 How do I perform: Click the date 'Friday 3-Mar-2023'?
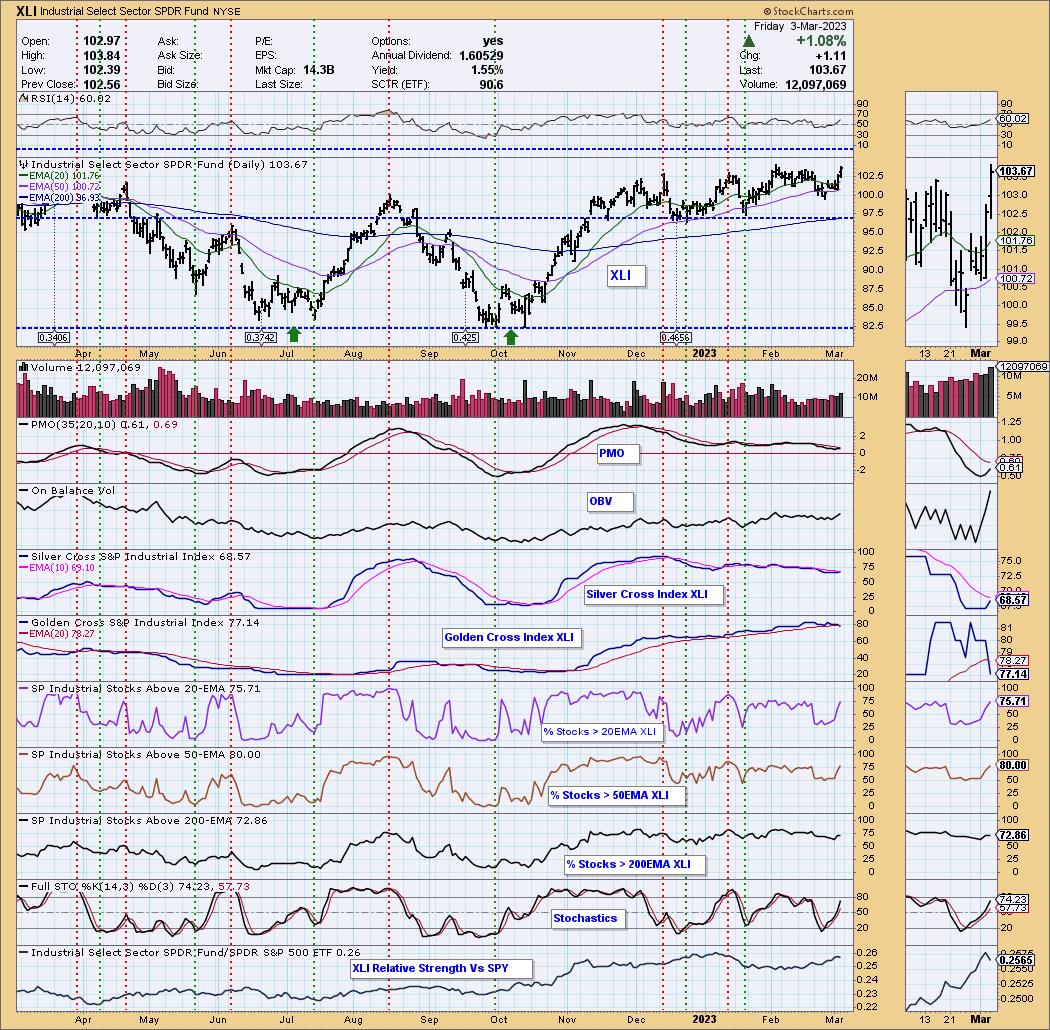(x=800, y=26)
